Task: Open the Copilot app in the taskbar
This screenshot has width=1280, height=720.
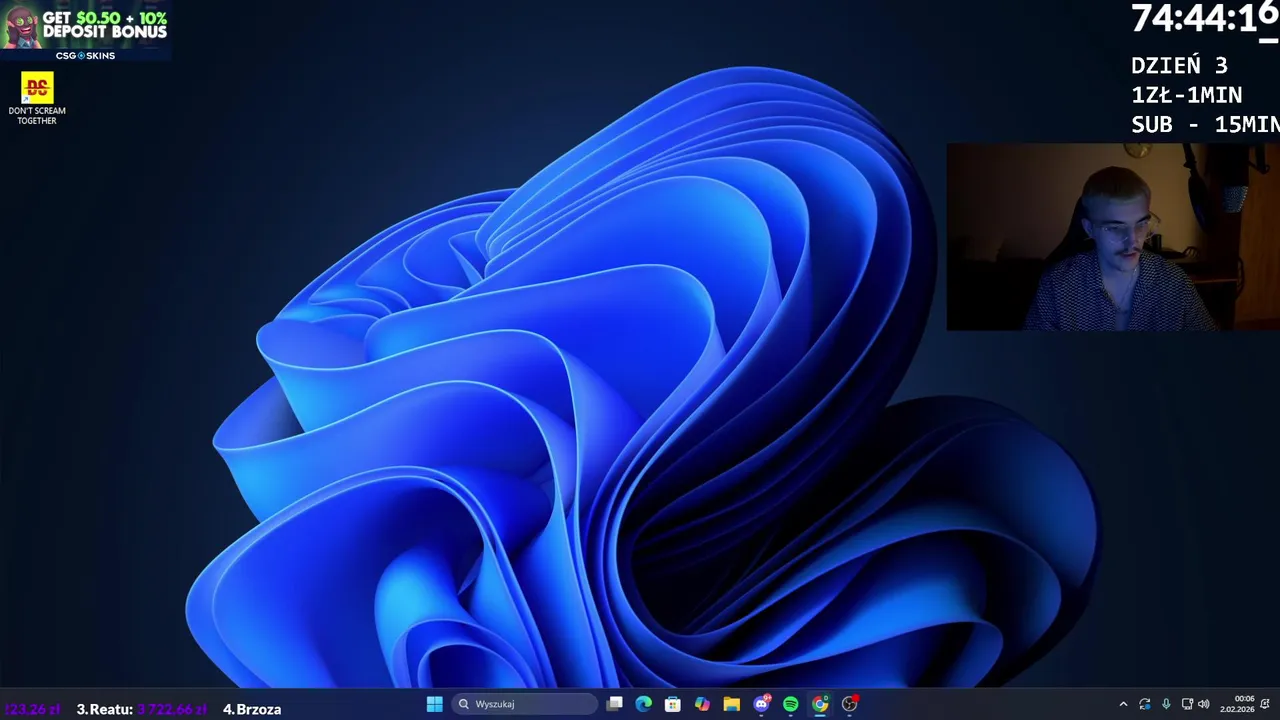Action: coord(702,704)
